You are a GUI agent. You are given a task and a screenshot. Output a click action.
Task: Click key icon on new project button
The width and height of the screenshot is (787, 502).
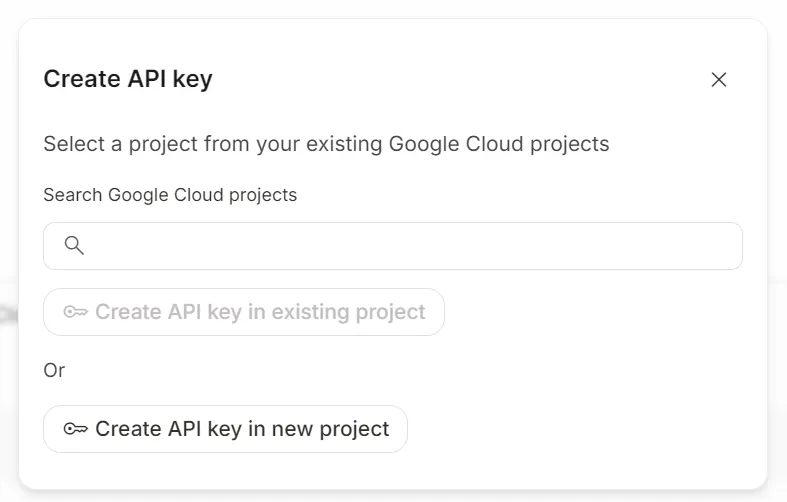tap(76, 429)
